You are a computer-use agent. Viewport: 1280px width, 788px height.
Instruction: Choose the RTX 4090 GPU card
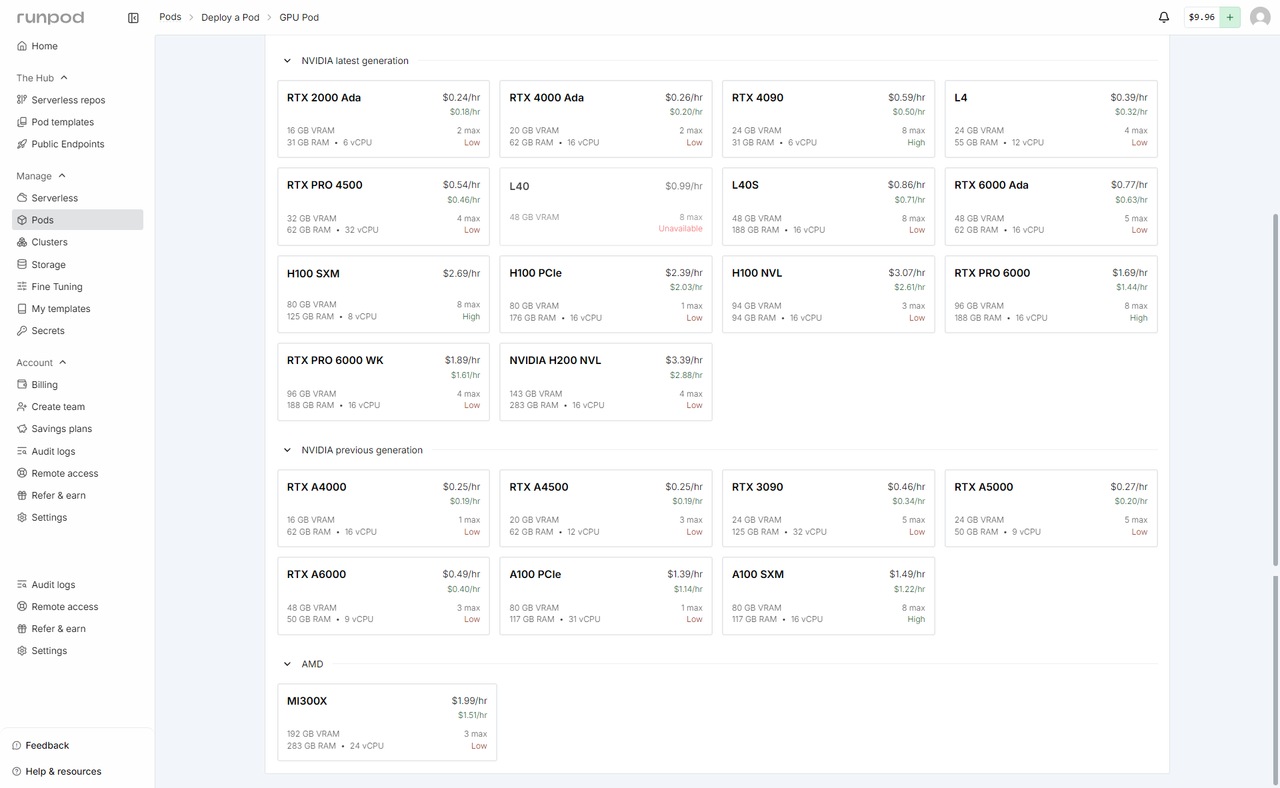828,119
